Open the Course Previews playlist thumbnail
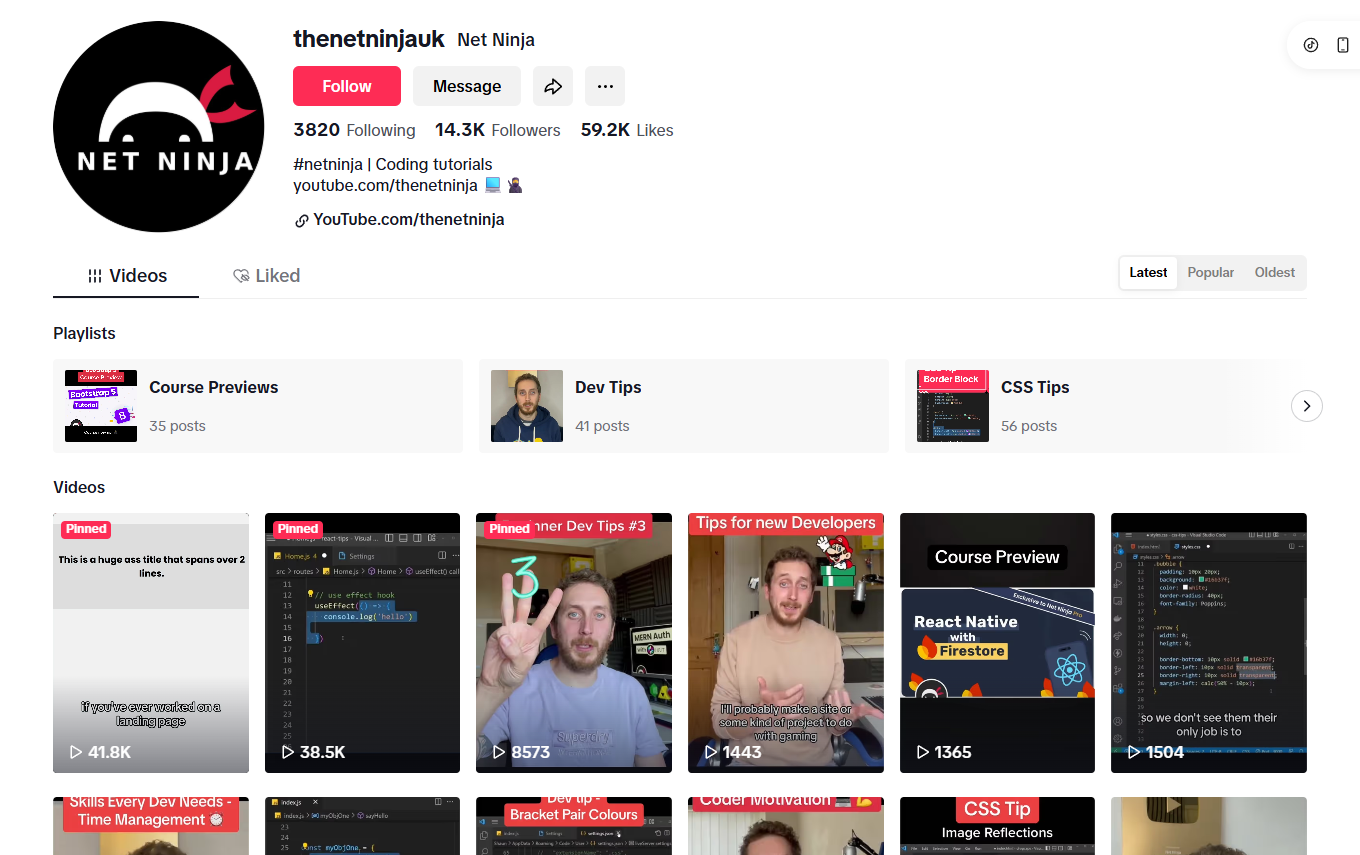 101,406
